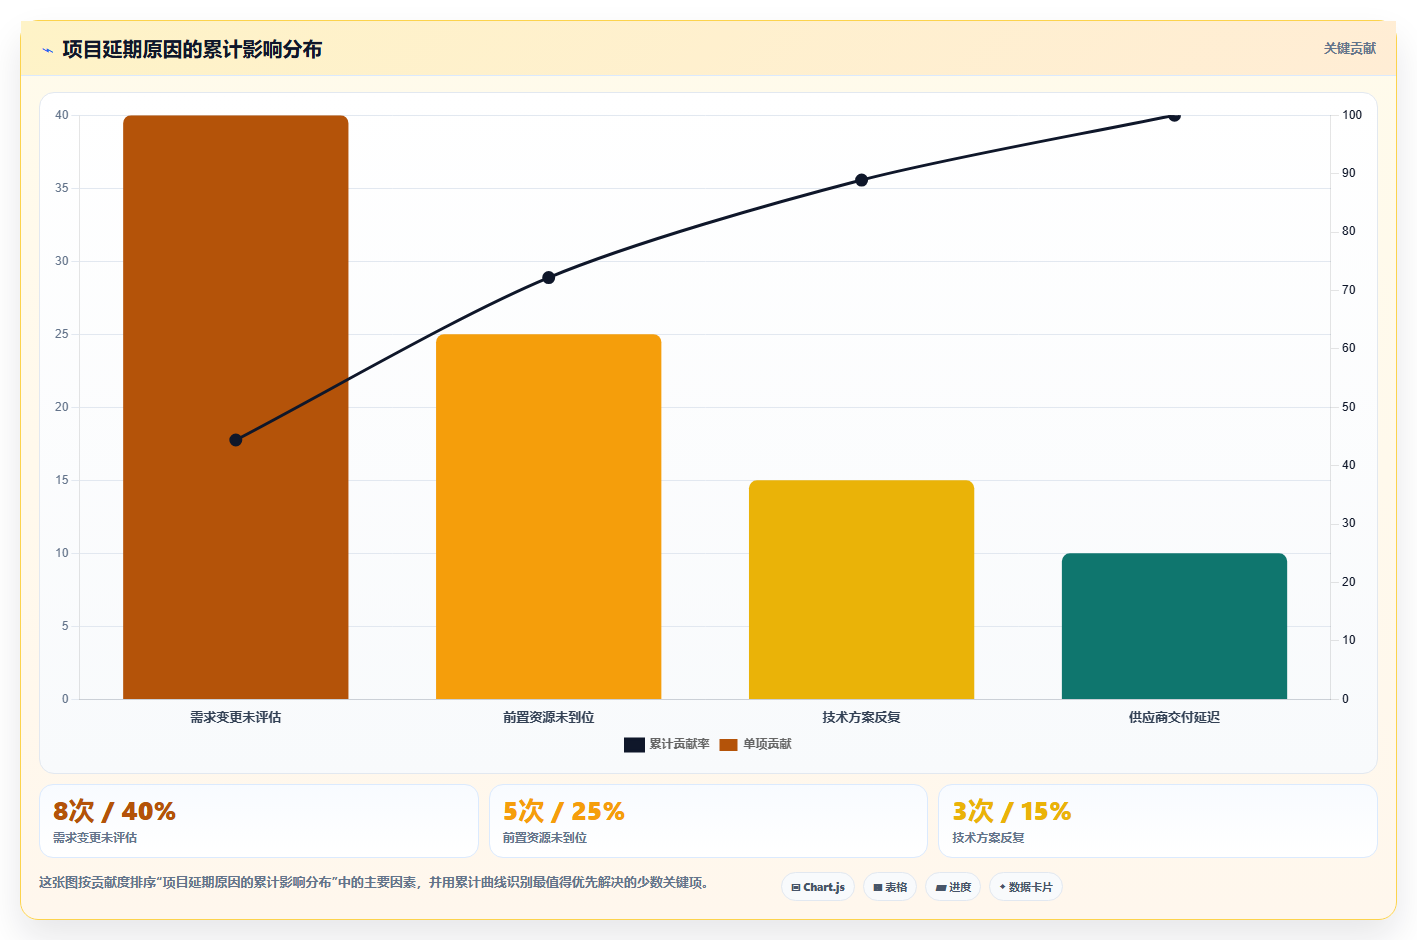The image size is (1417, 940).
Task: Click the 前置资源未到位 caption in second card
Action: coord(545,838)
